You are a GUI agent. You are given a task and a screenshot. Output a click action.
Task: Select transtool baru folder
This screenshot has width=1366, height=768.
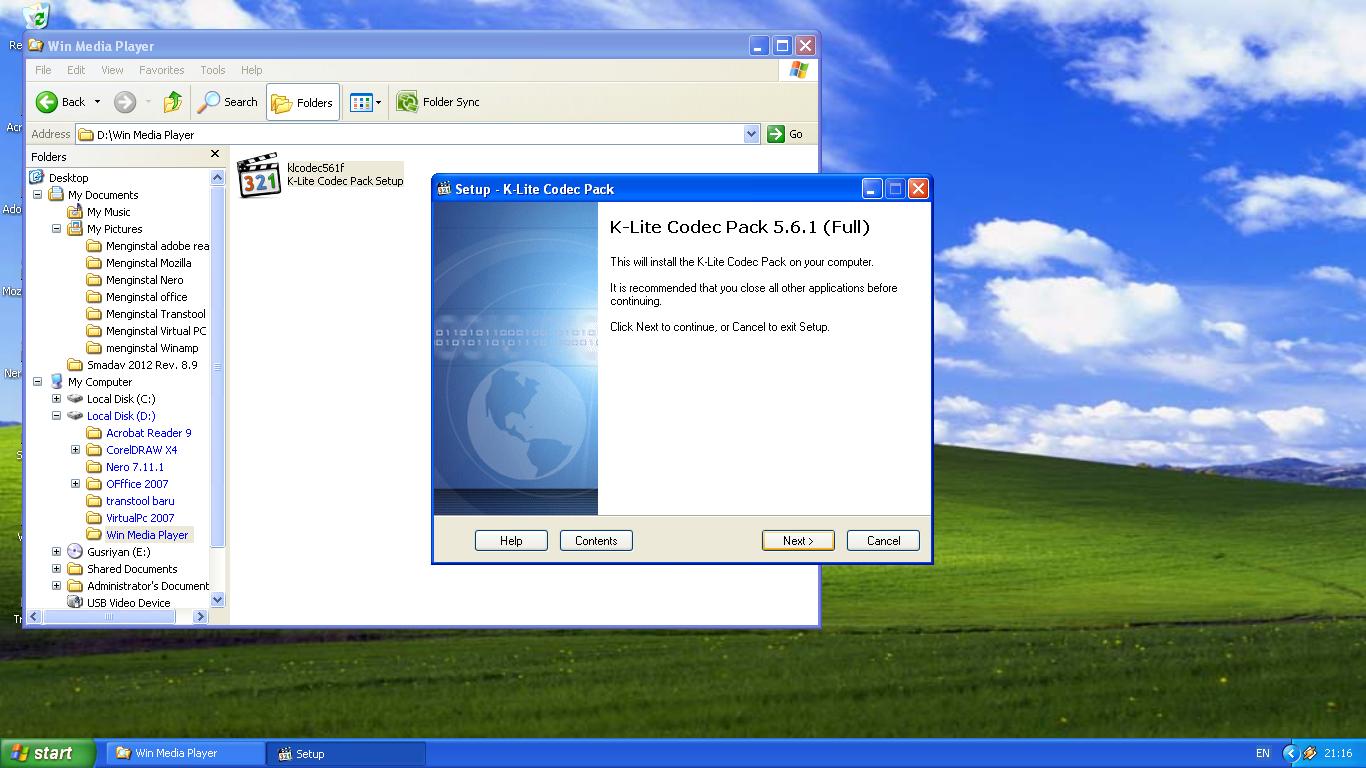140,501
